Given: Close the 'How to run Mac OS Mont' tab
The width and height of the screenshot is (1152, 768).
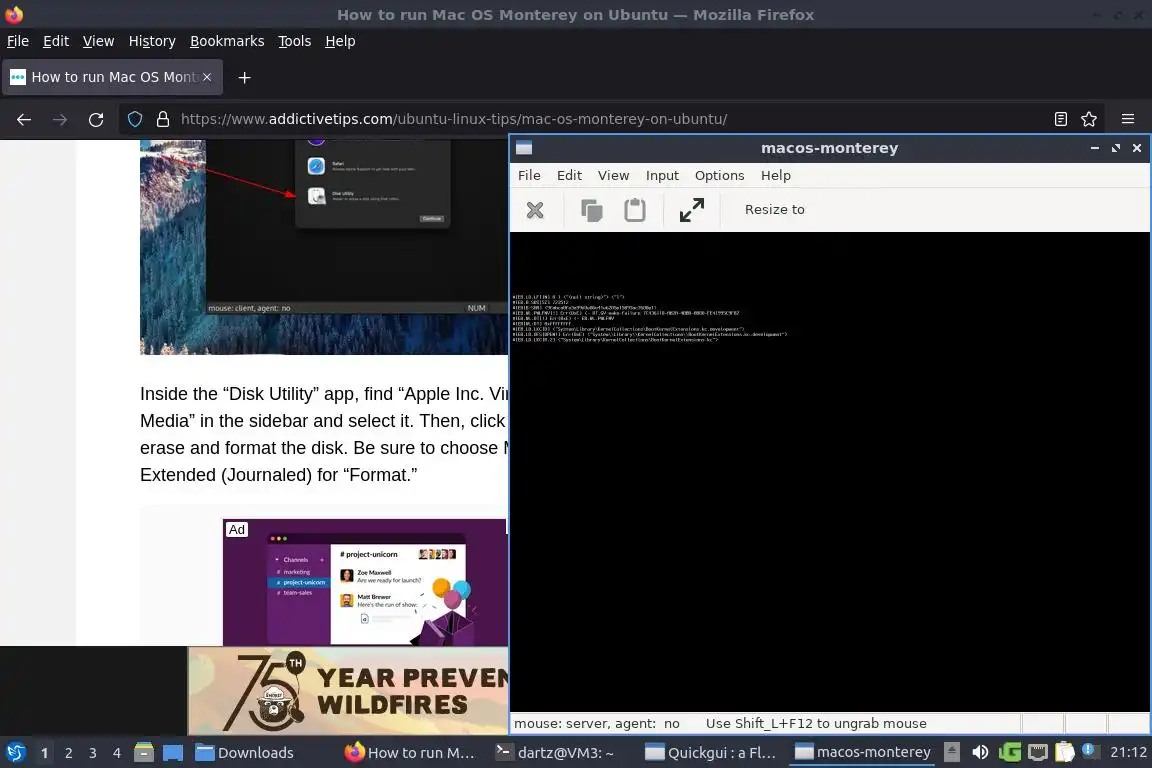Looking at the screenshot, I should tap(207, 77).
